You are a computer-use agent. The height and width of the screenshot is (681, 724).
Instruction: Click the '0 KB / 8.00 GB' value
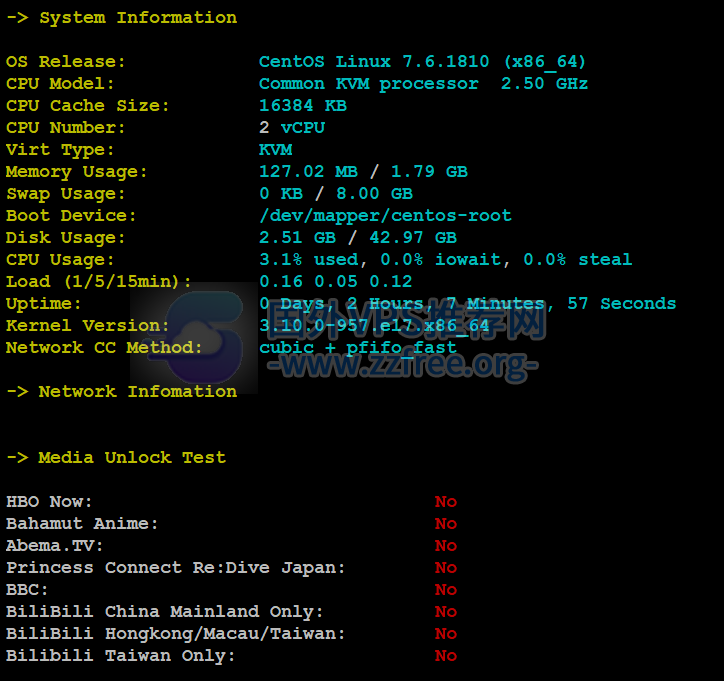(336, 193)
